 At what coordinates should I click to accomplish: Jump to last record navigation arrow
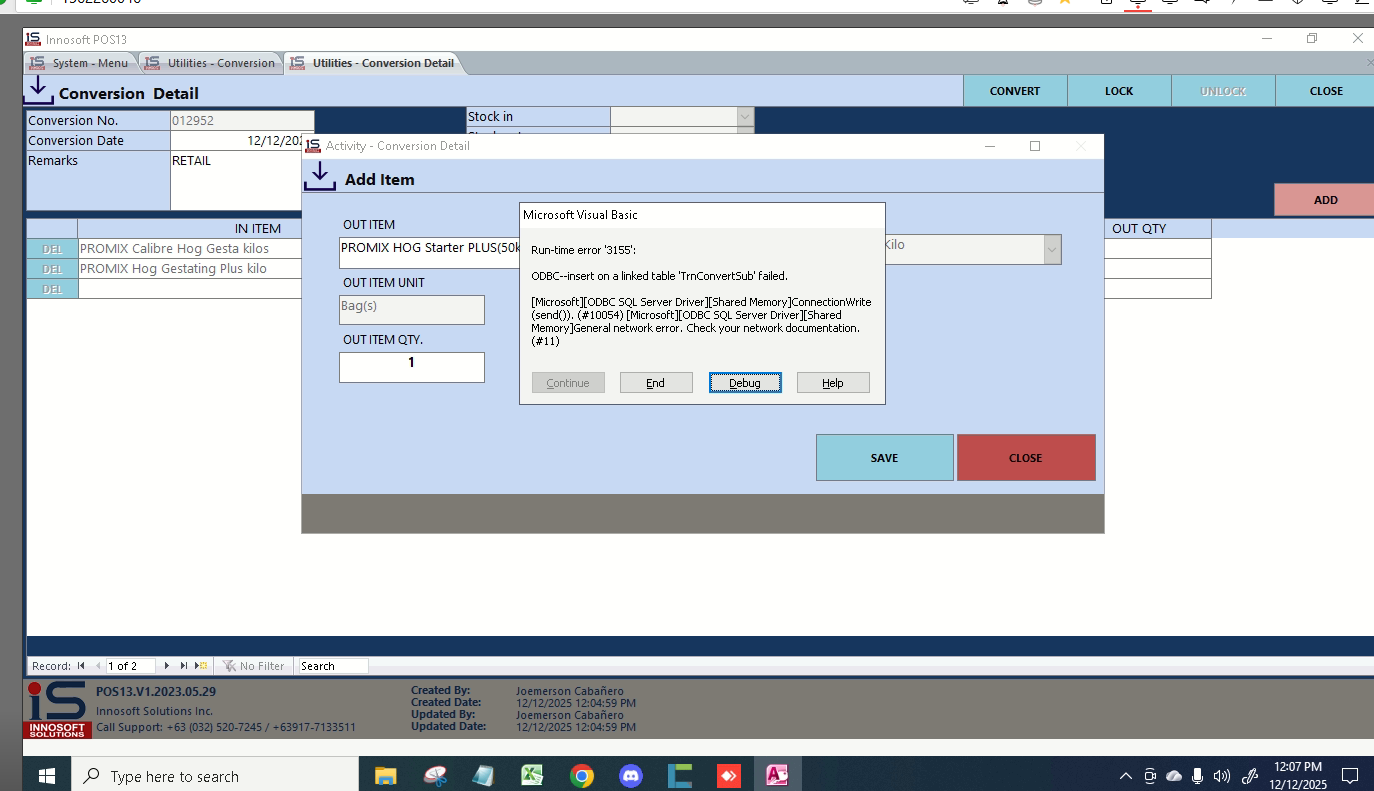coord(183,666)
